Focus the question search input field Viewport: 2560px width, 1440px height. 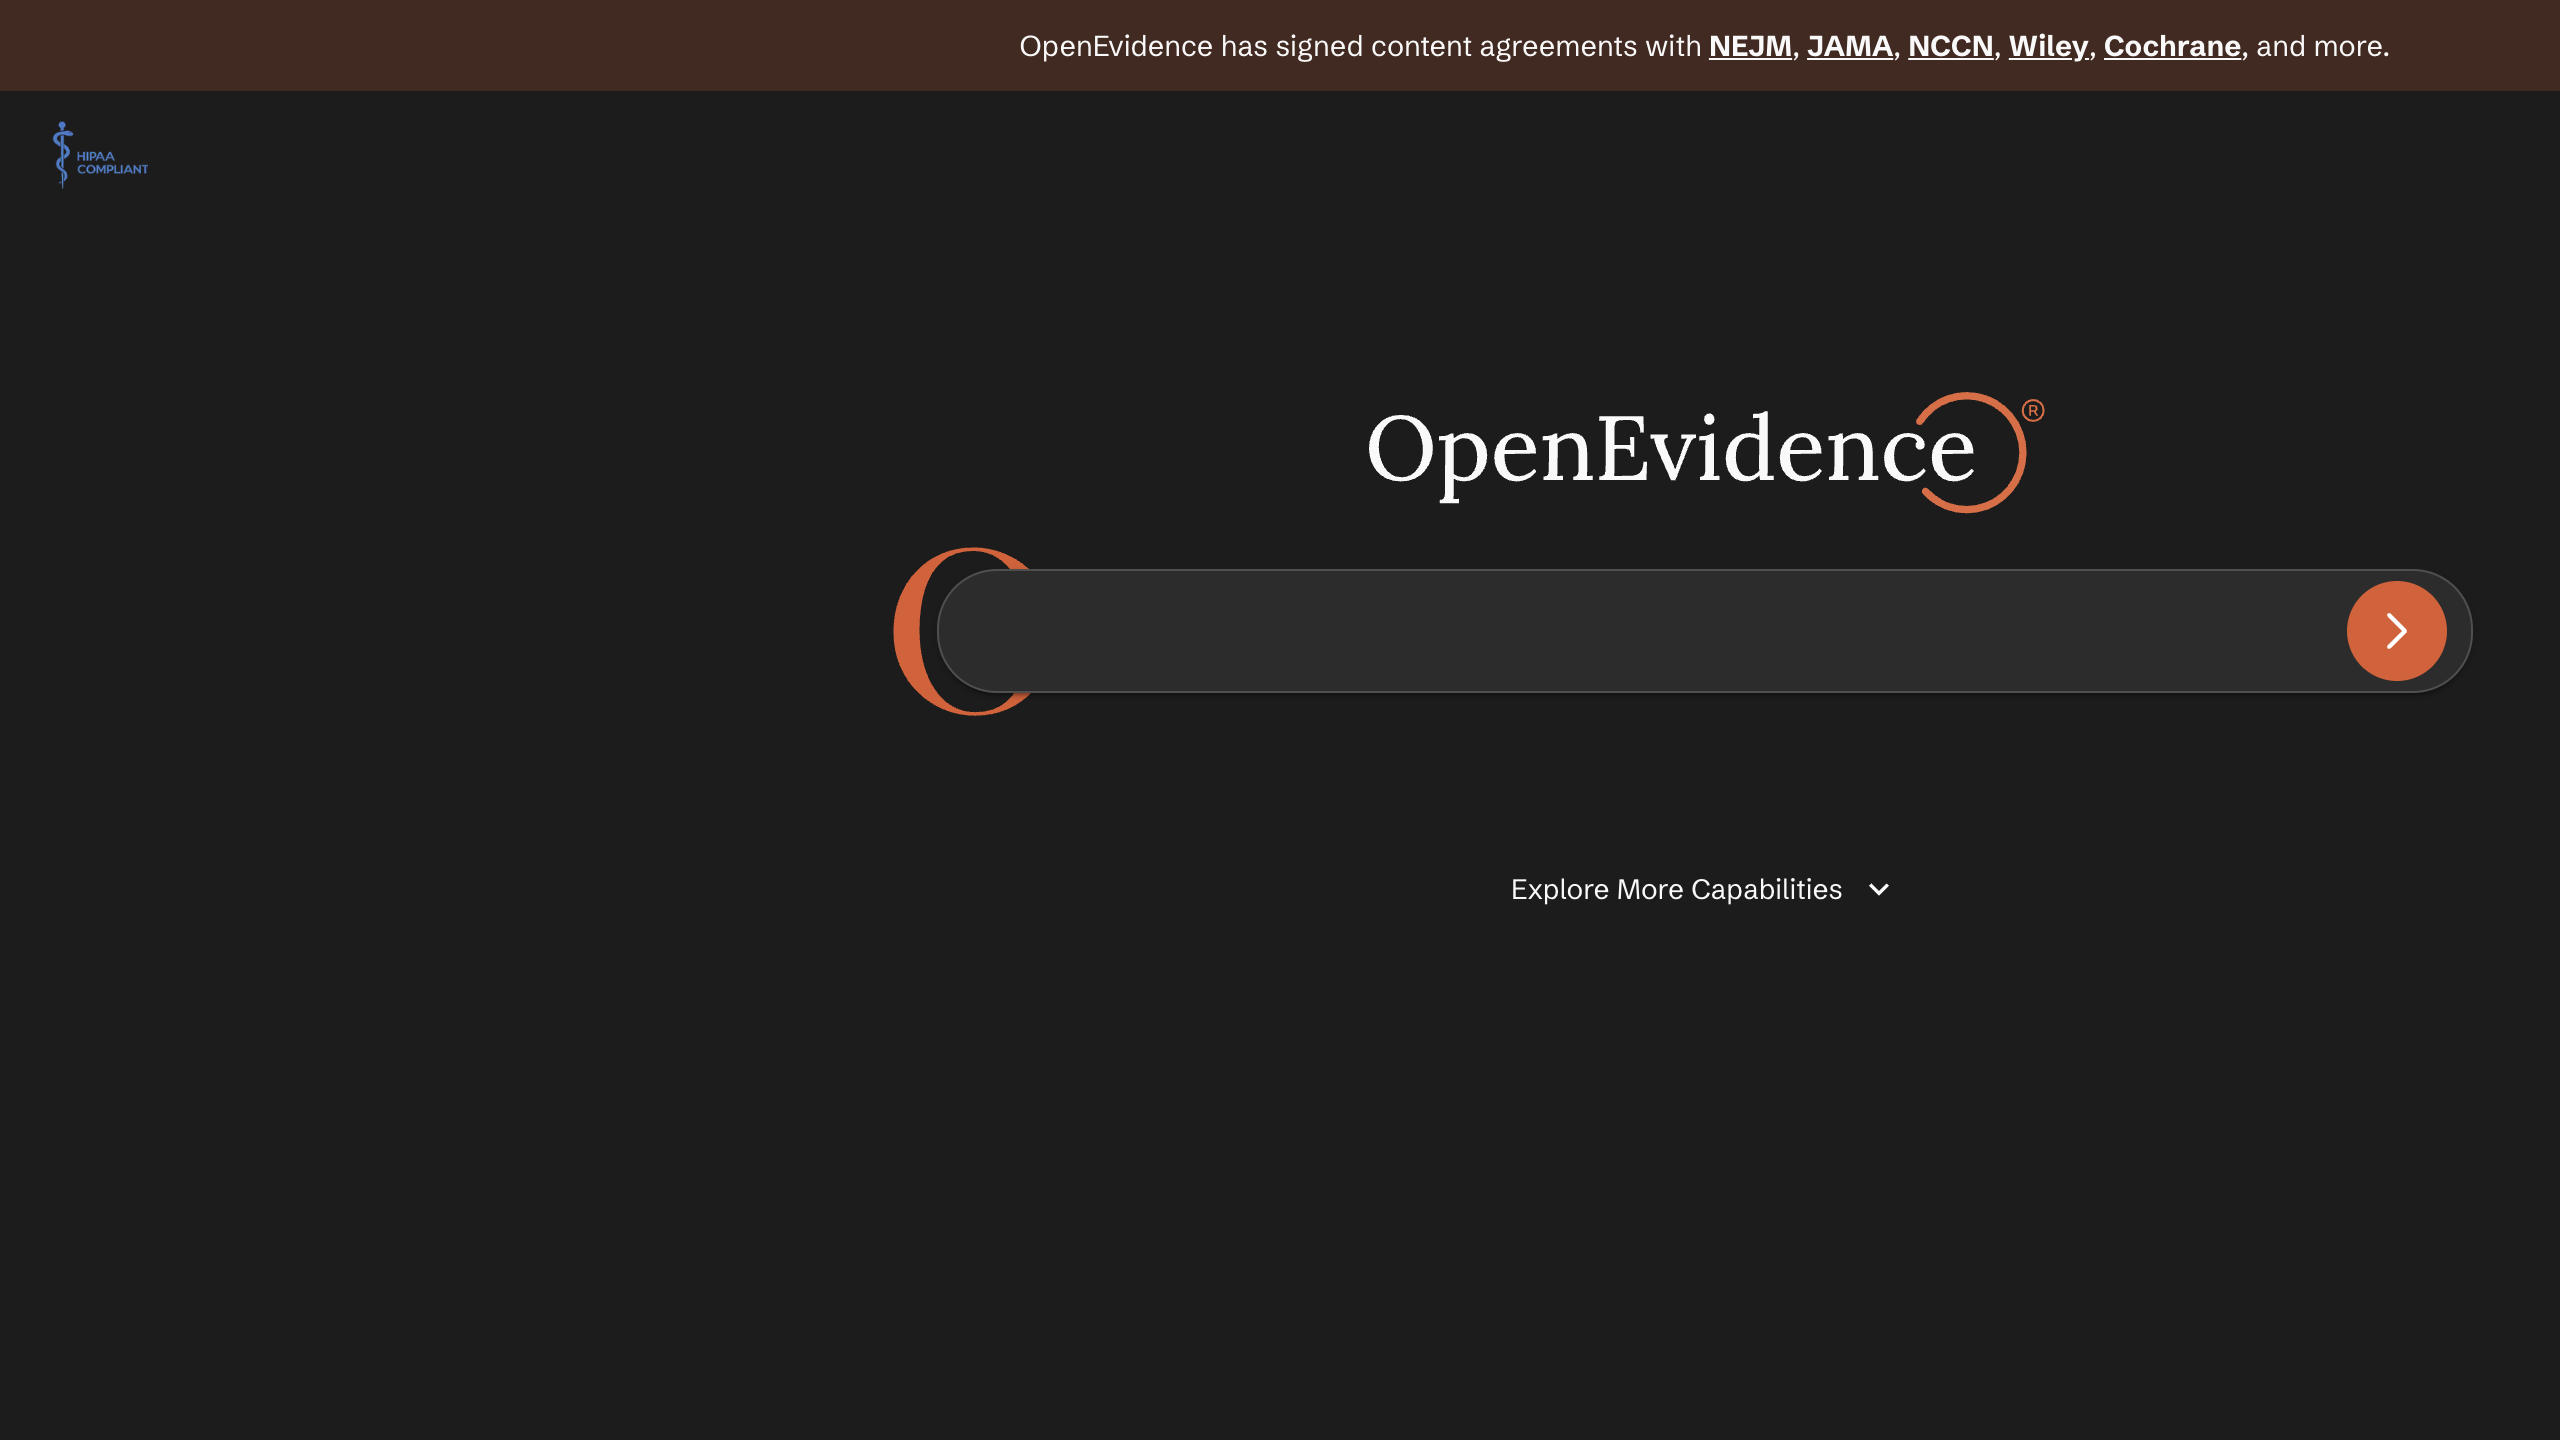pyautogui.click(x=1640, y=631)
